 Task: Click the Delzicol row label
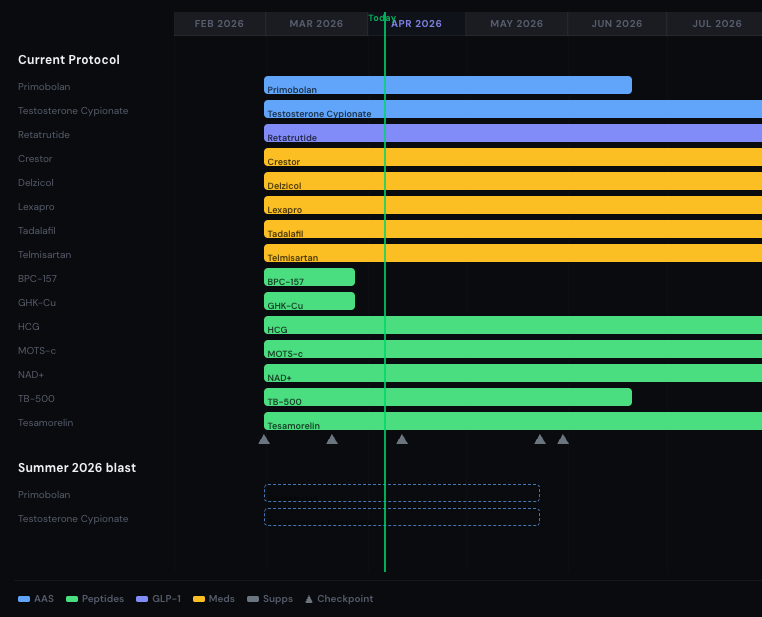[35, 183]
